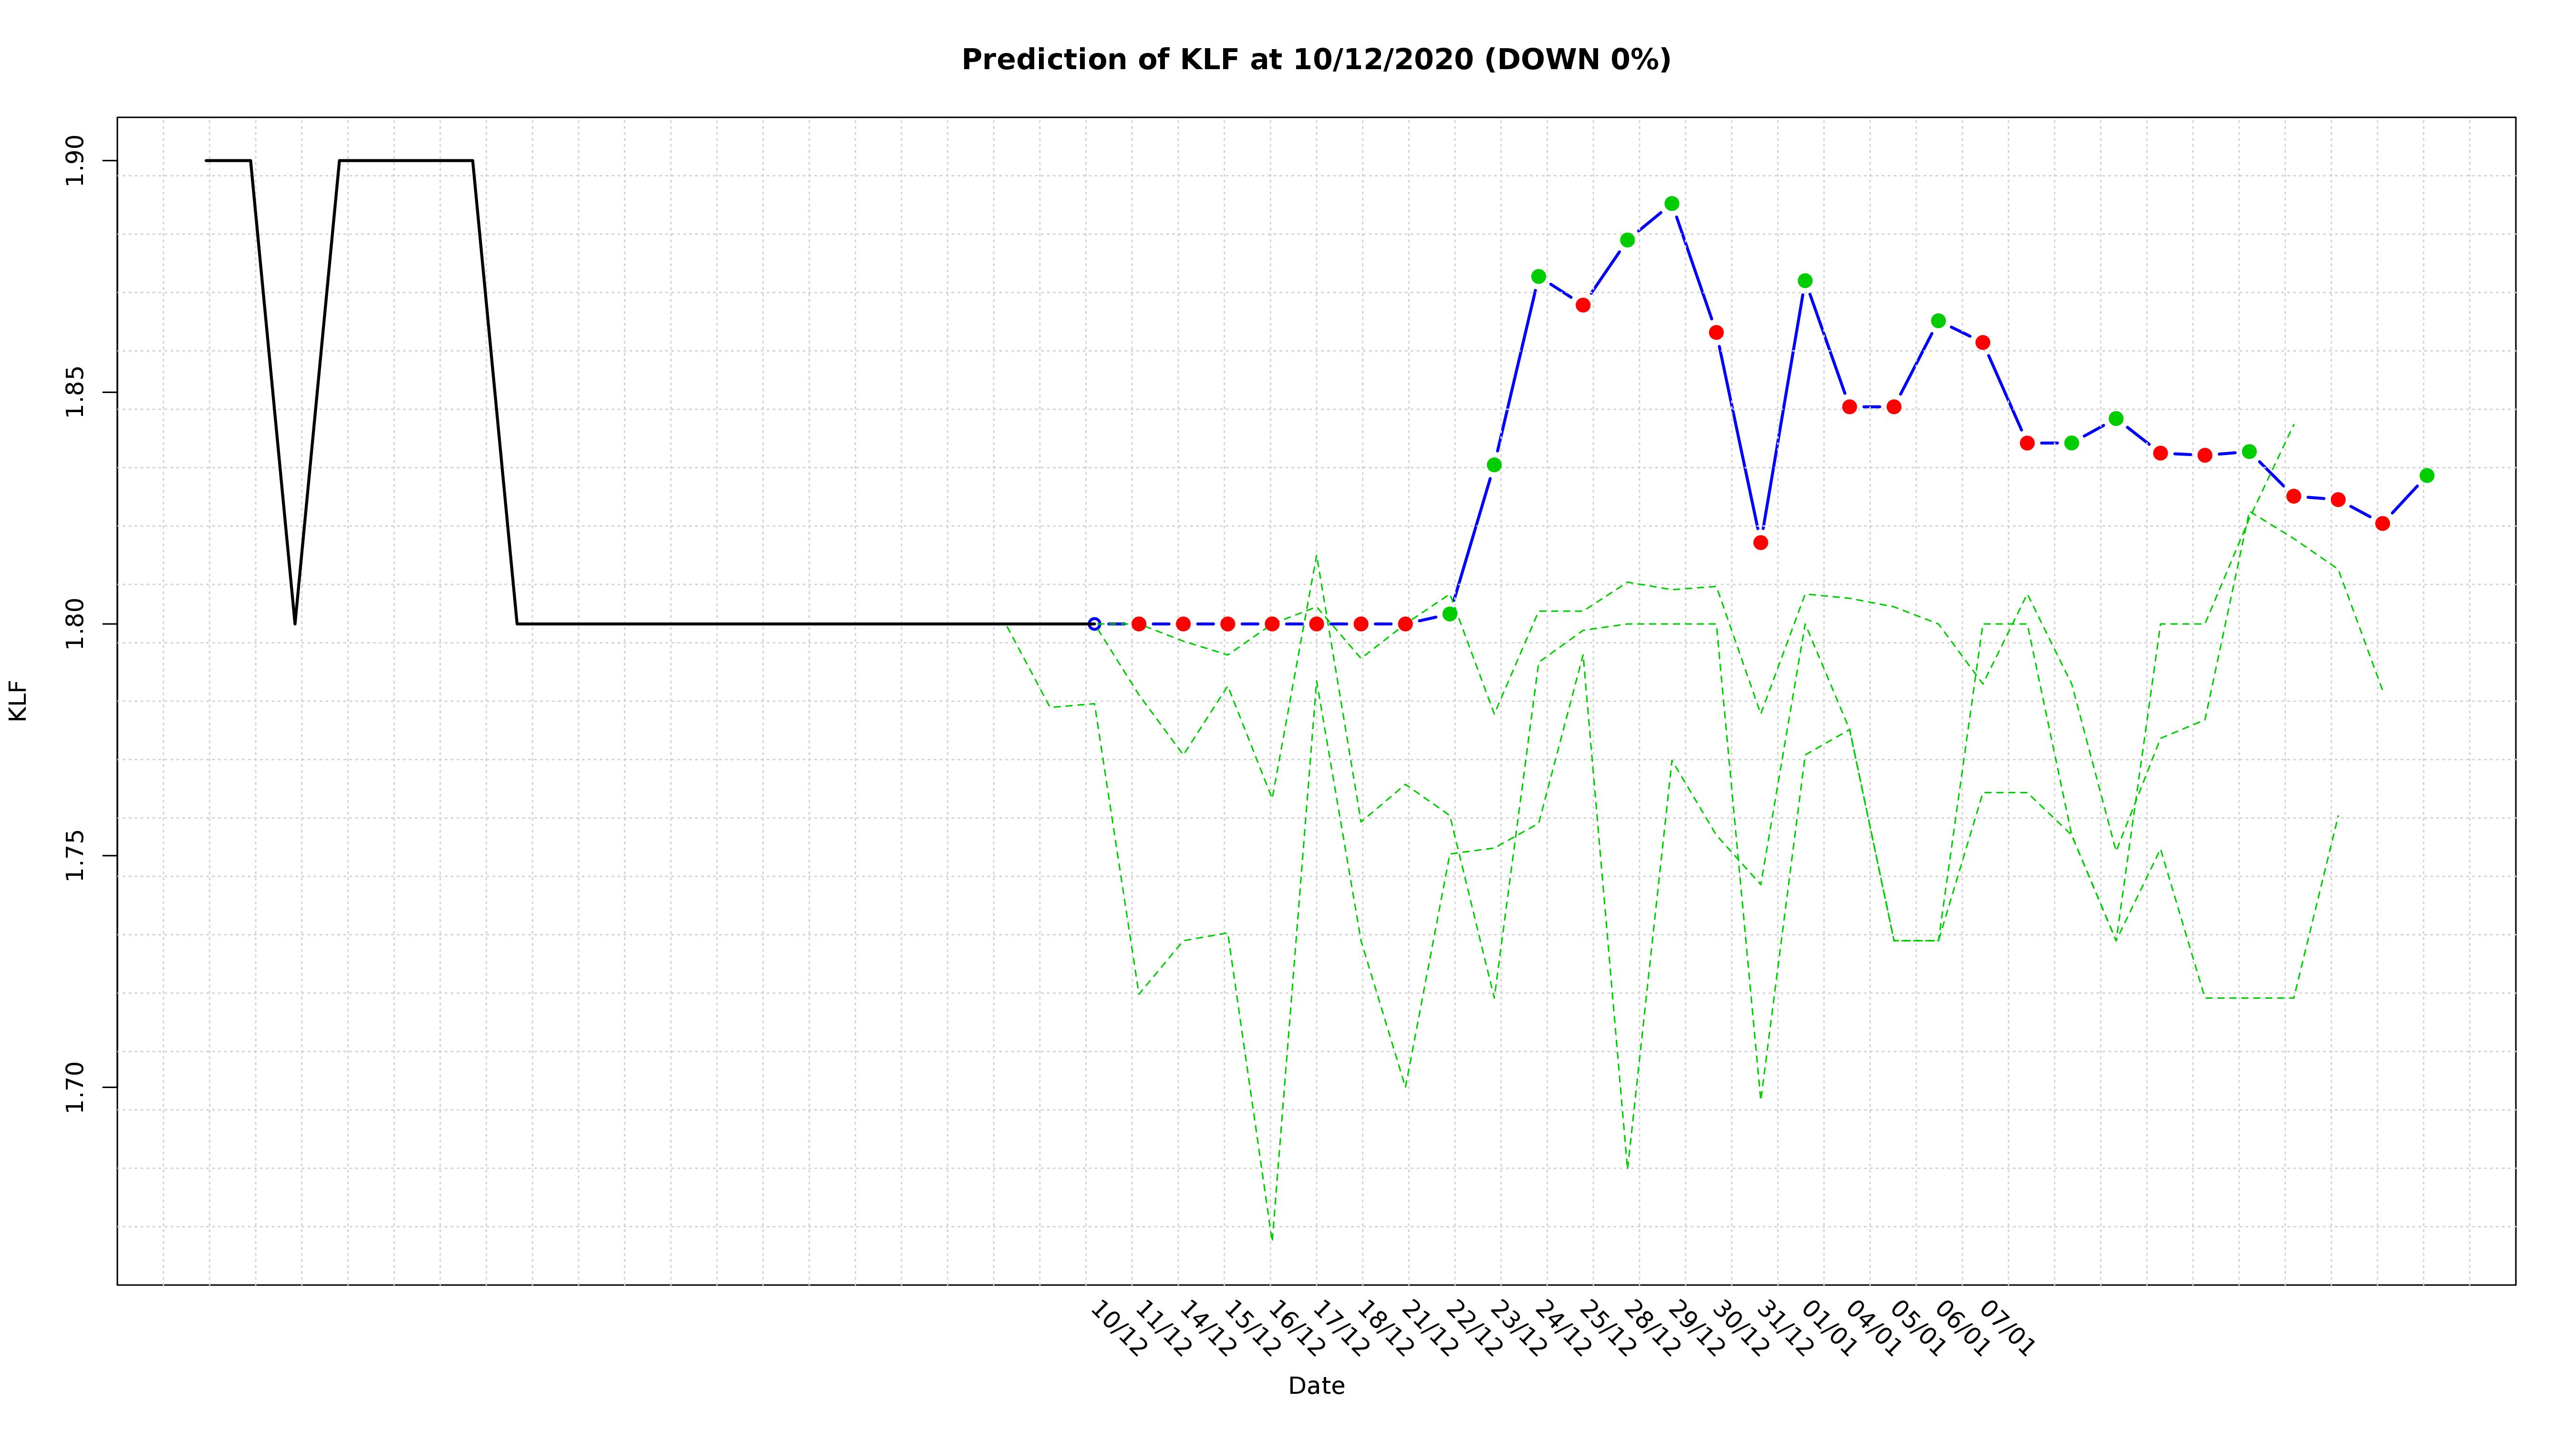Click the open blue circle at 10/12
2576x1431 pixels.
[x=1094, y=624]
